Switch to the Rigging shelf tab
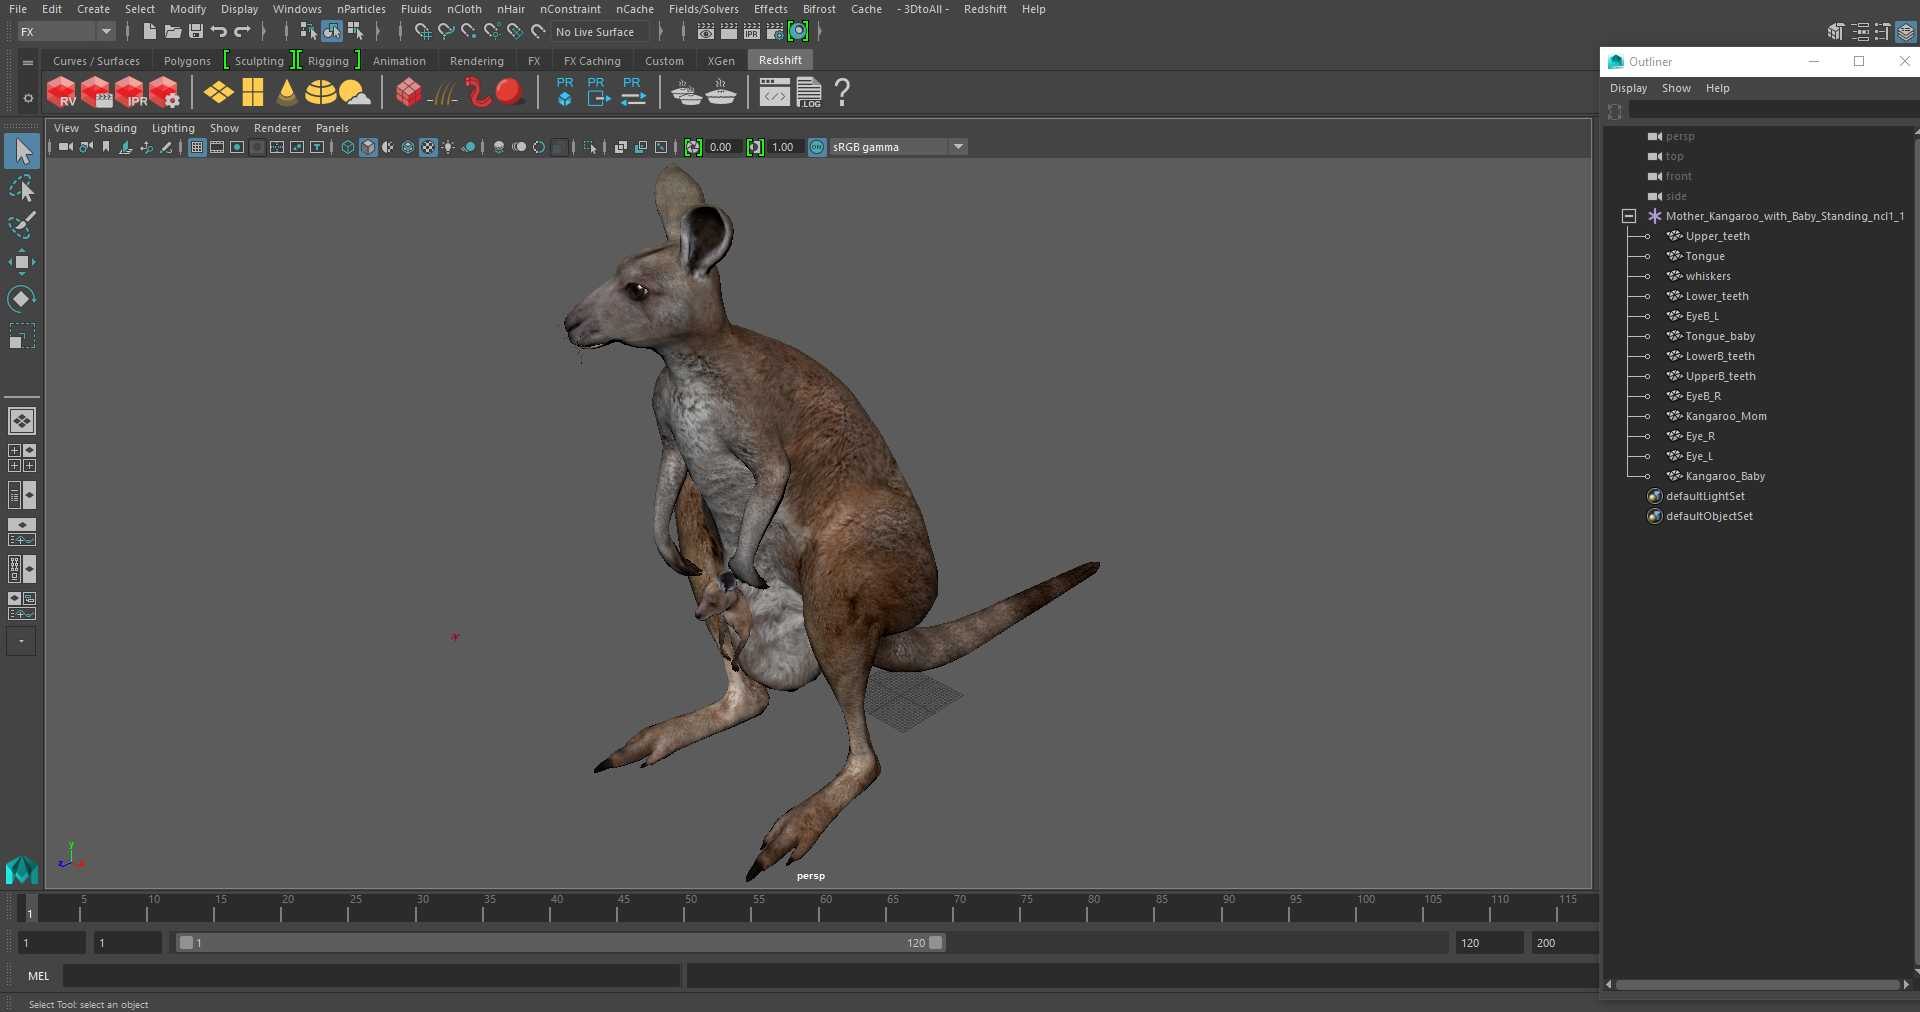The height and width of the screenshot is (1012, 1920). point(328,61)
